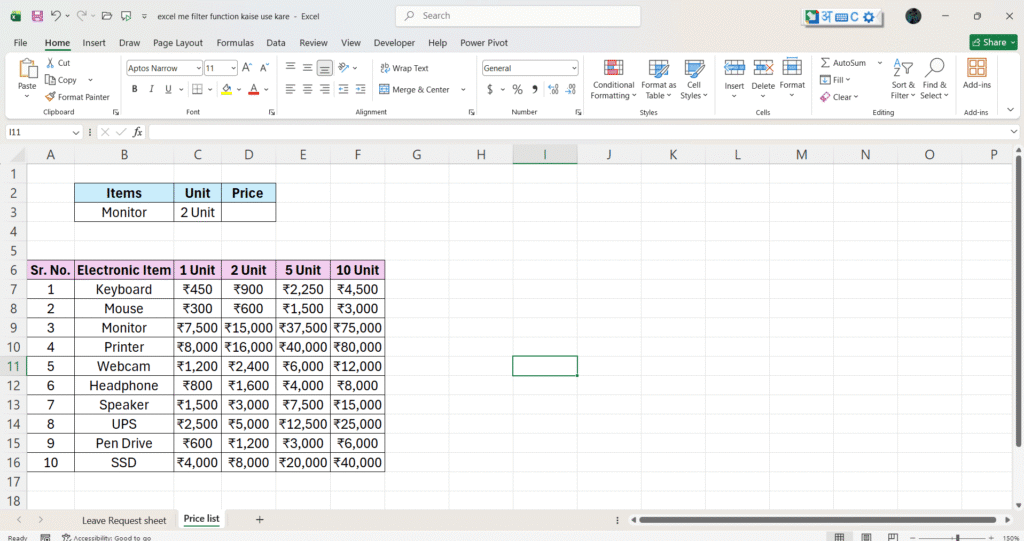
Task: Click the Undo arrow icon
Action: [56, 16]
